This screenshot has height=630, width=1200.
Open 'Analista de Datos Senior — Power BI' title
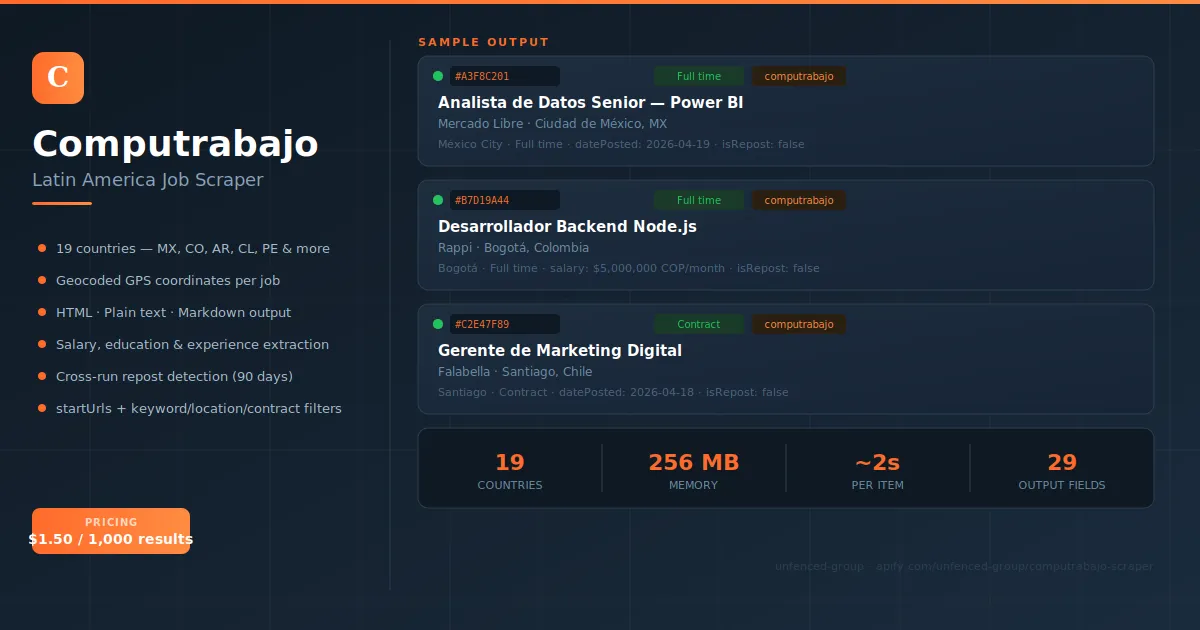[x=590, y=103]
